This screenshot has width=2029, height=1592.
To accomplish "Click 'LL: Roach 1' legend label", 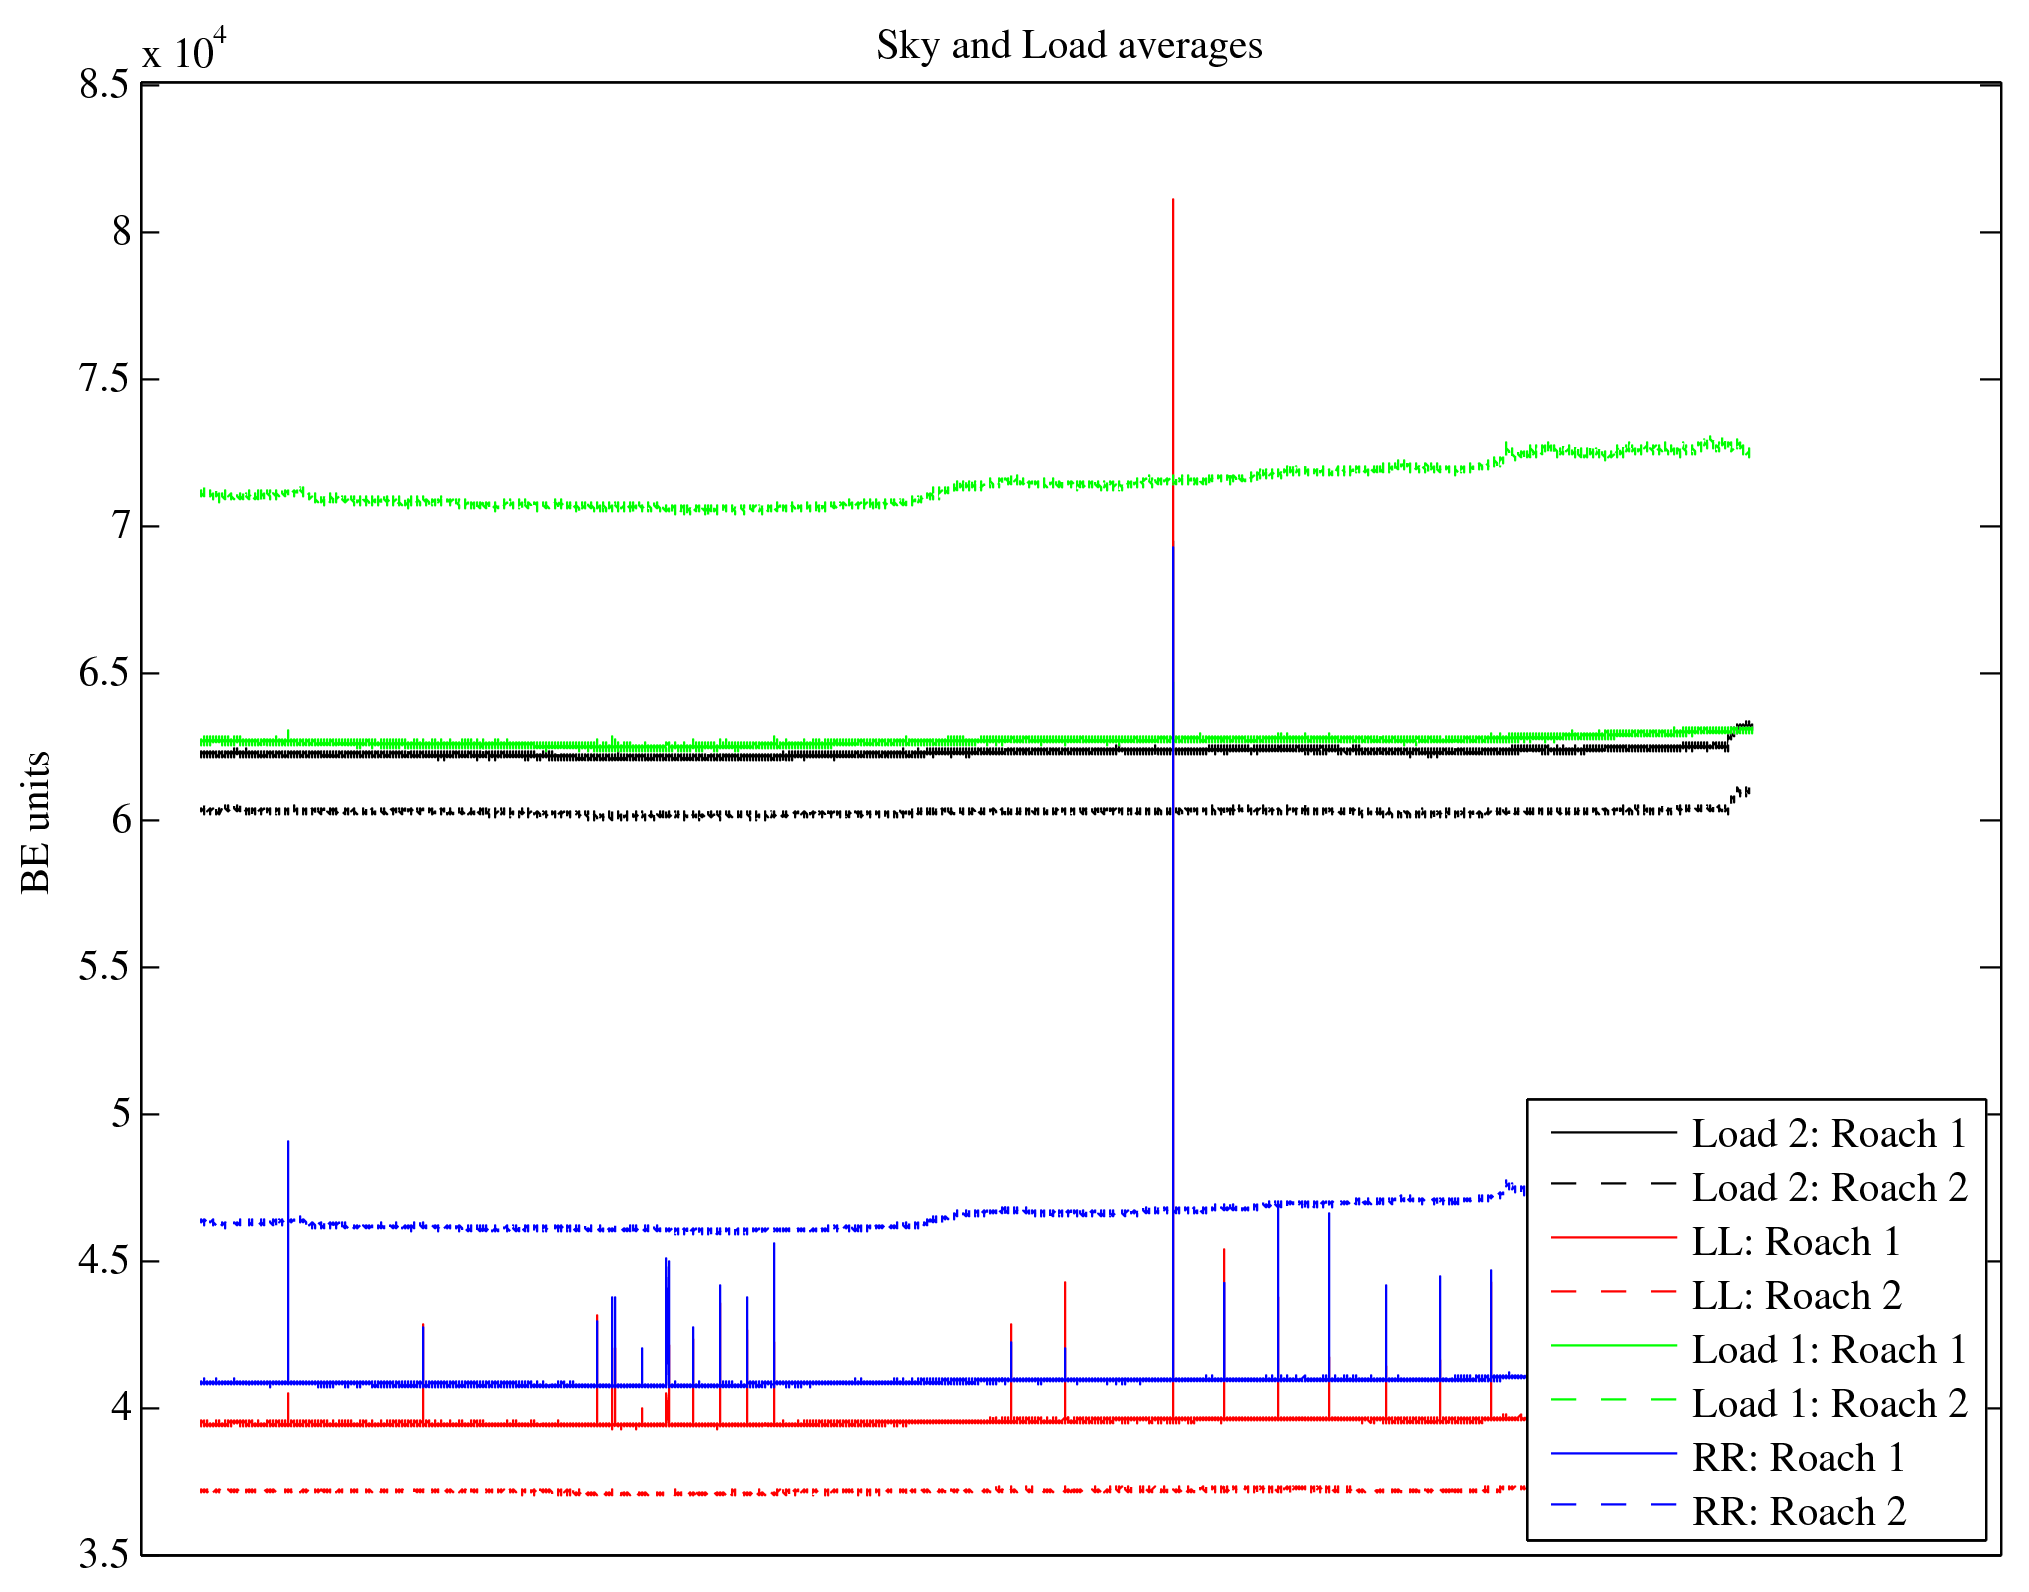I will [x=1795, y=1242].
